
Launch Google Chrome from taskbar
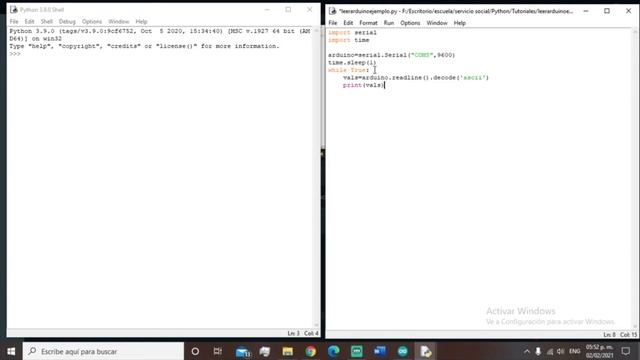pyautogui.click(x=311, y=351)
